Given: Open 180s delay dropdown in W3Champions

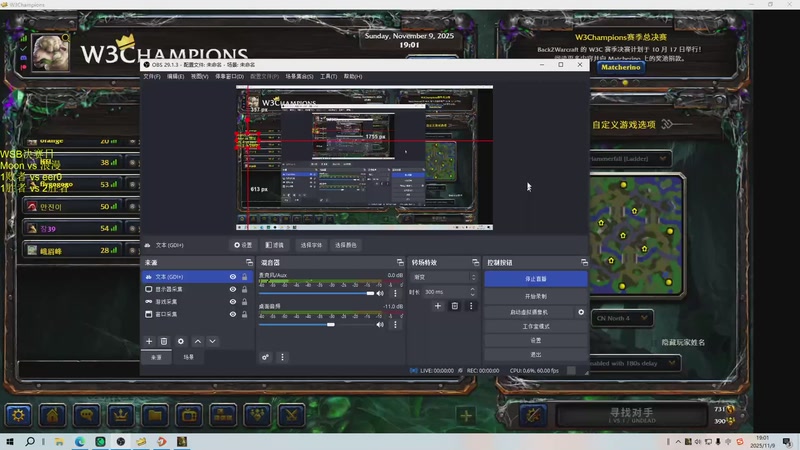Looking at the screenshot, I should (635, 363).
